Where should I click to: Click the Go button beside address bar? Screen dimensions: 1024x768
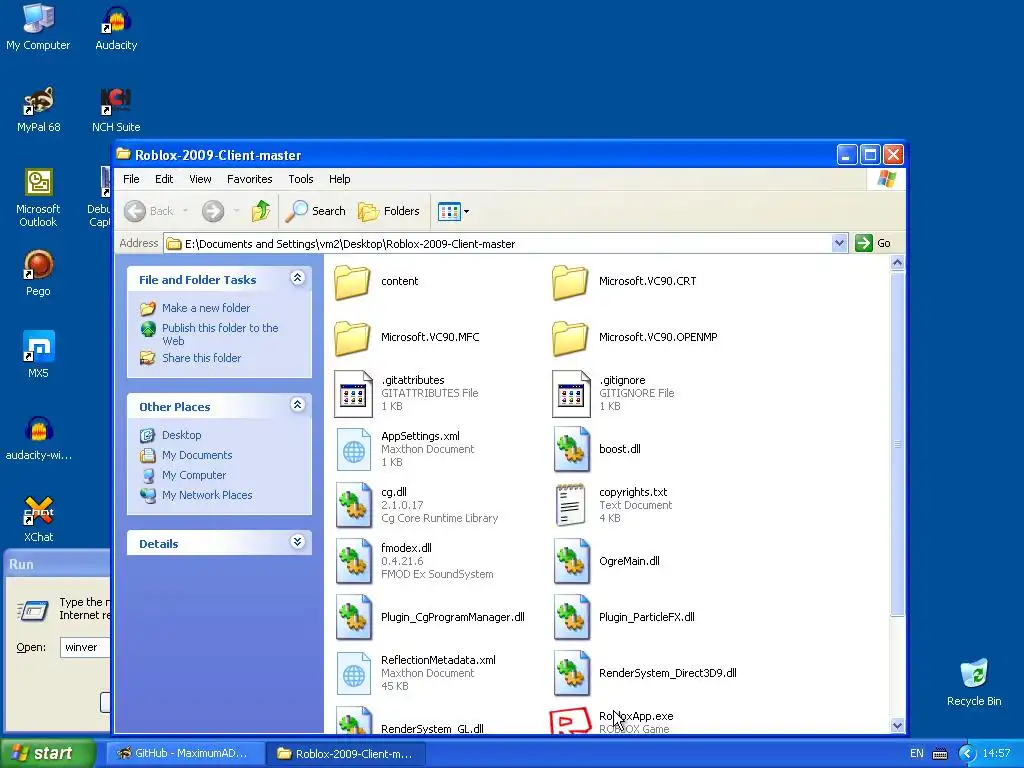point(873,244)
